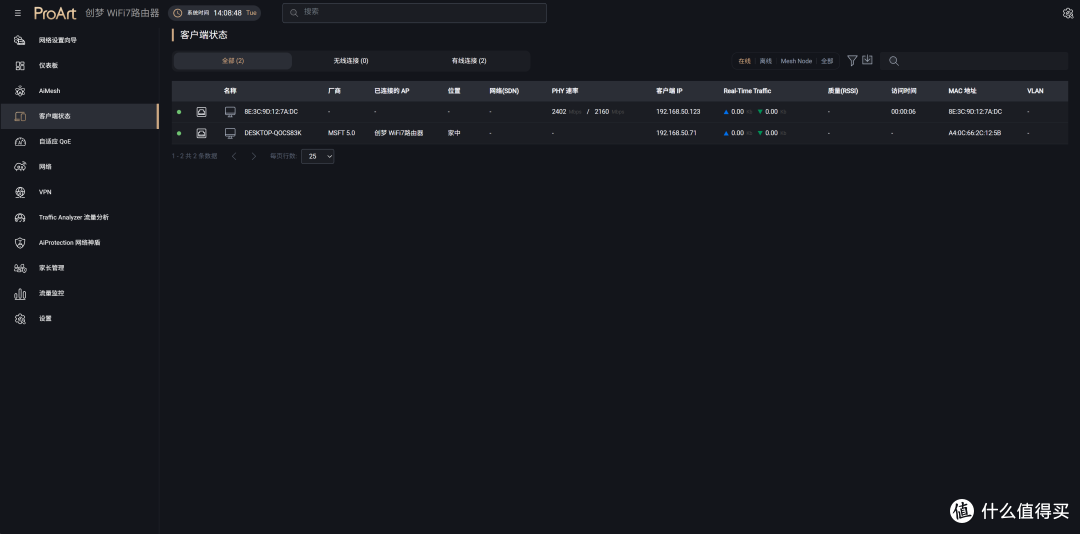
Task: Click the 创梦 WiFi7路由器 connected AP cell
Action: coord(399,133)
